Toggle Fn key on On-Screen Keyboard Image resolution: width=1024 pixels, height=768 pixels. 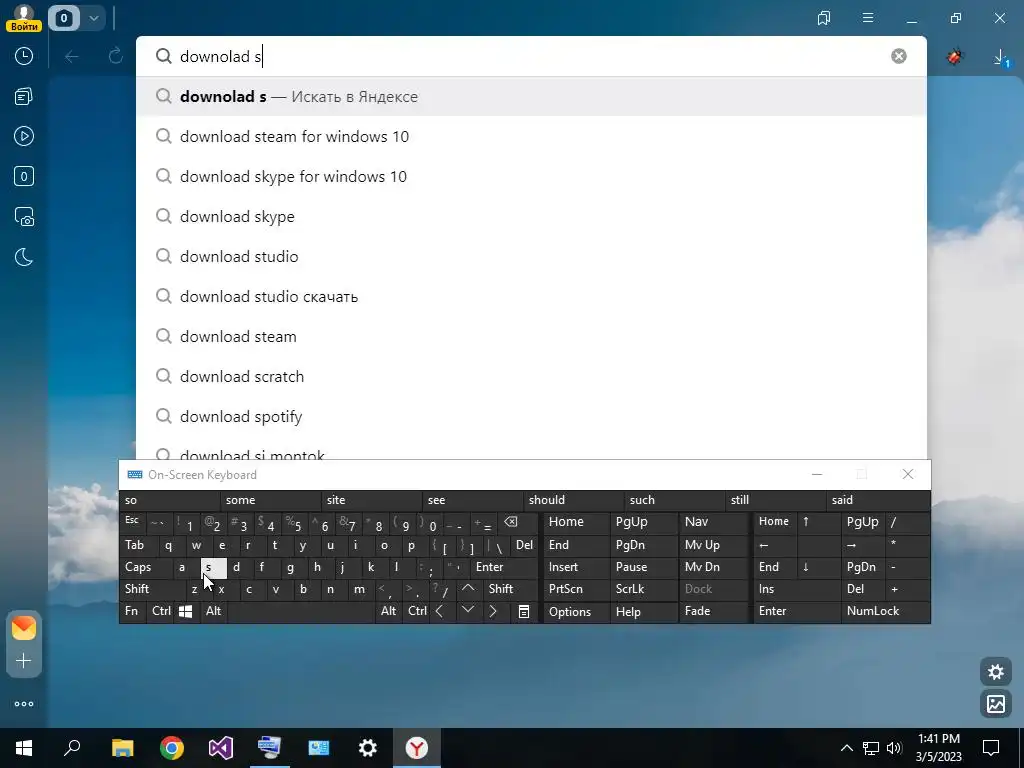point(133,611)
